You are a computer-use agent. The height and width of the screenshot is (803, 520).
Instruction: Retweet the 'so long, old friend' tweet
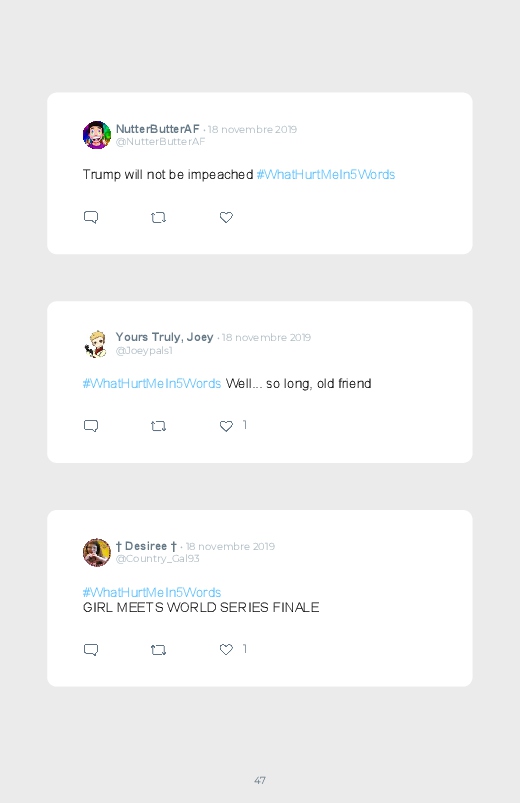point(158,426)
